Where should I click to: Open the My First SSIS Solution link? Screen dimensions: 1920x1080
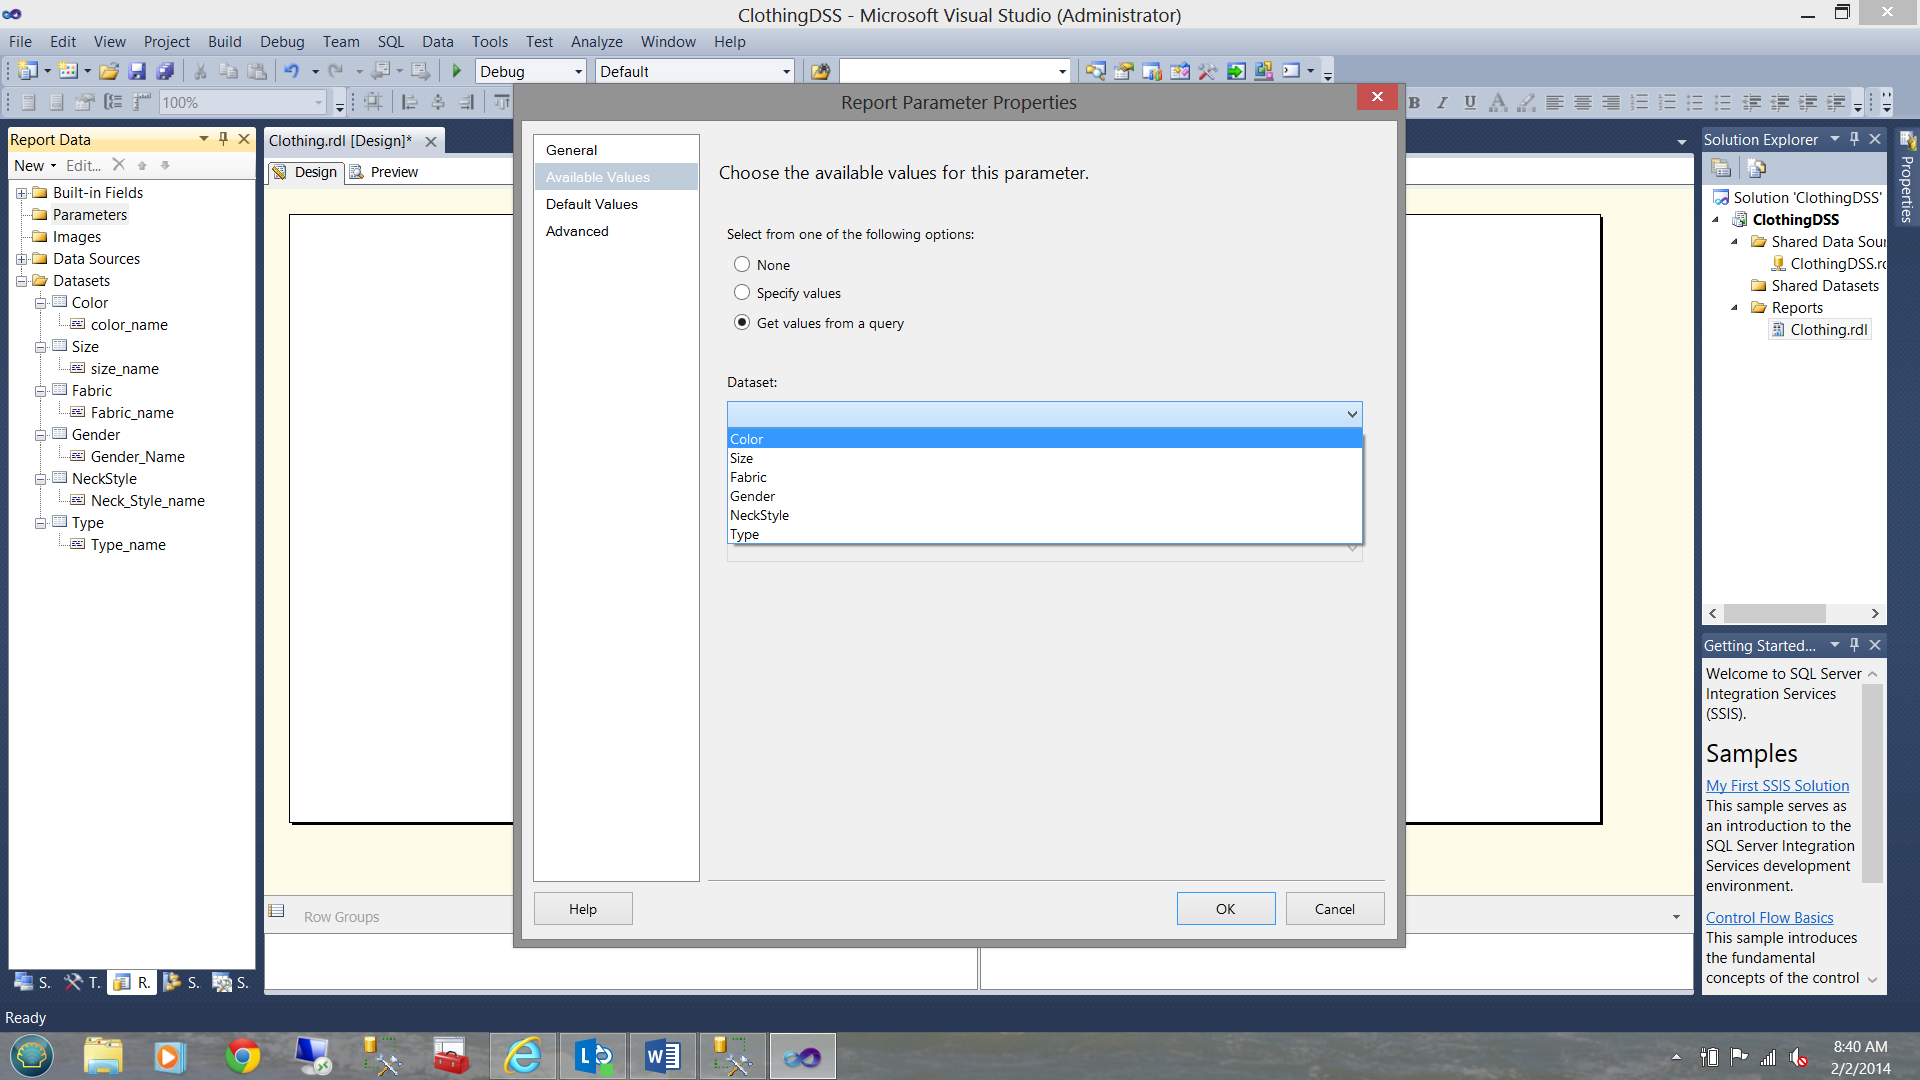[1777, 786]
